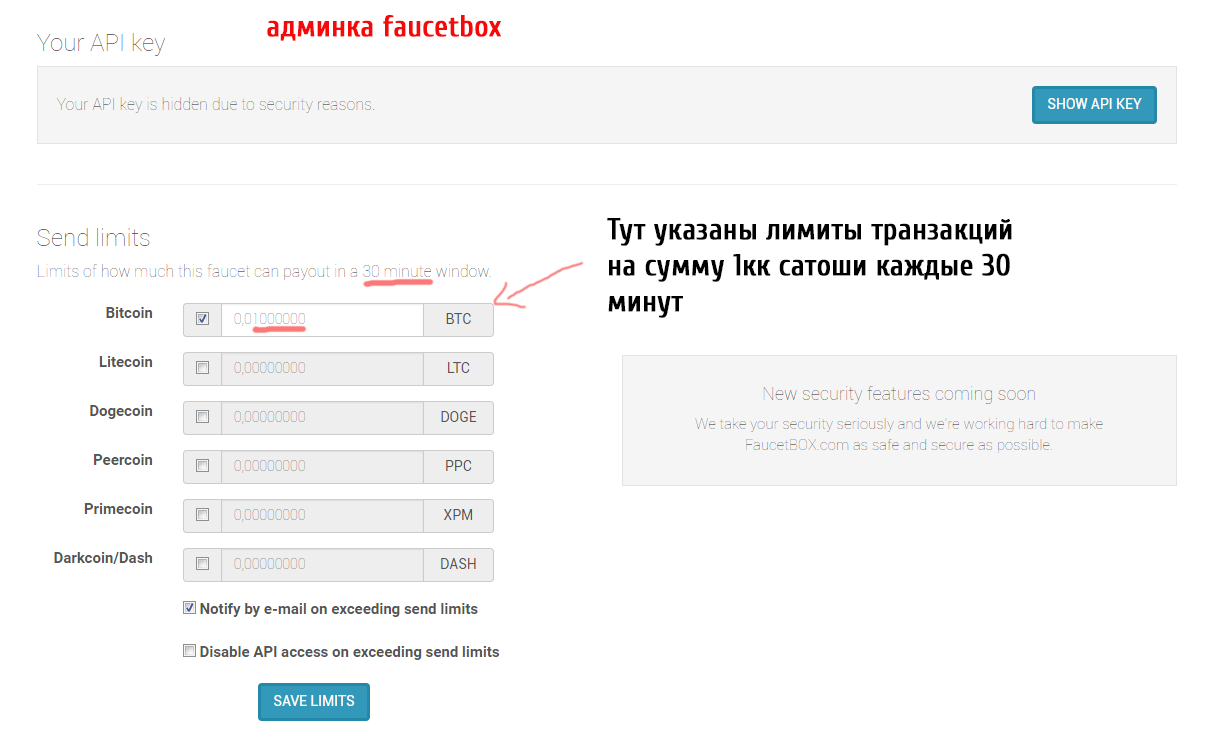The height and width of the screenshot is (749, 1214).
Task: Click the Save Limits button
Action: pos(314,701)
